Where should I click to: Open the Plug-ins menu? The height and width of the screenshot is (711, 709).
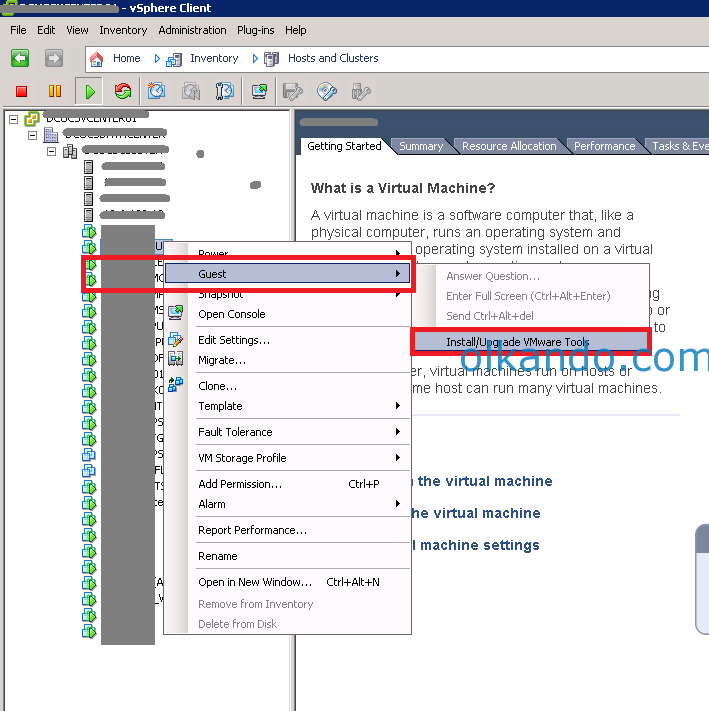click(x=256, y=30)
